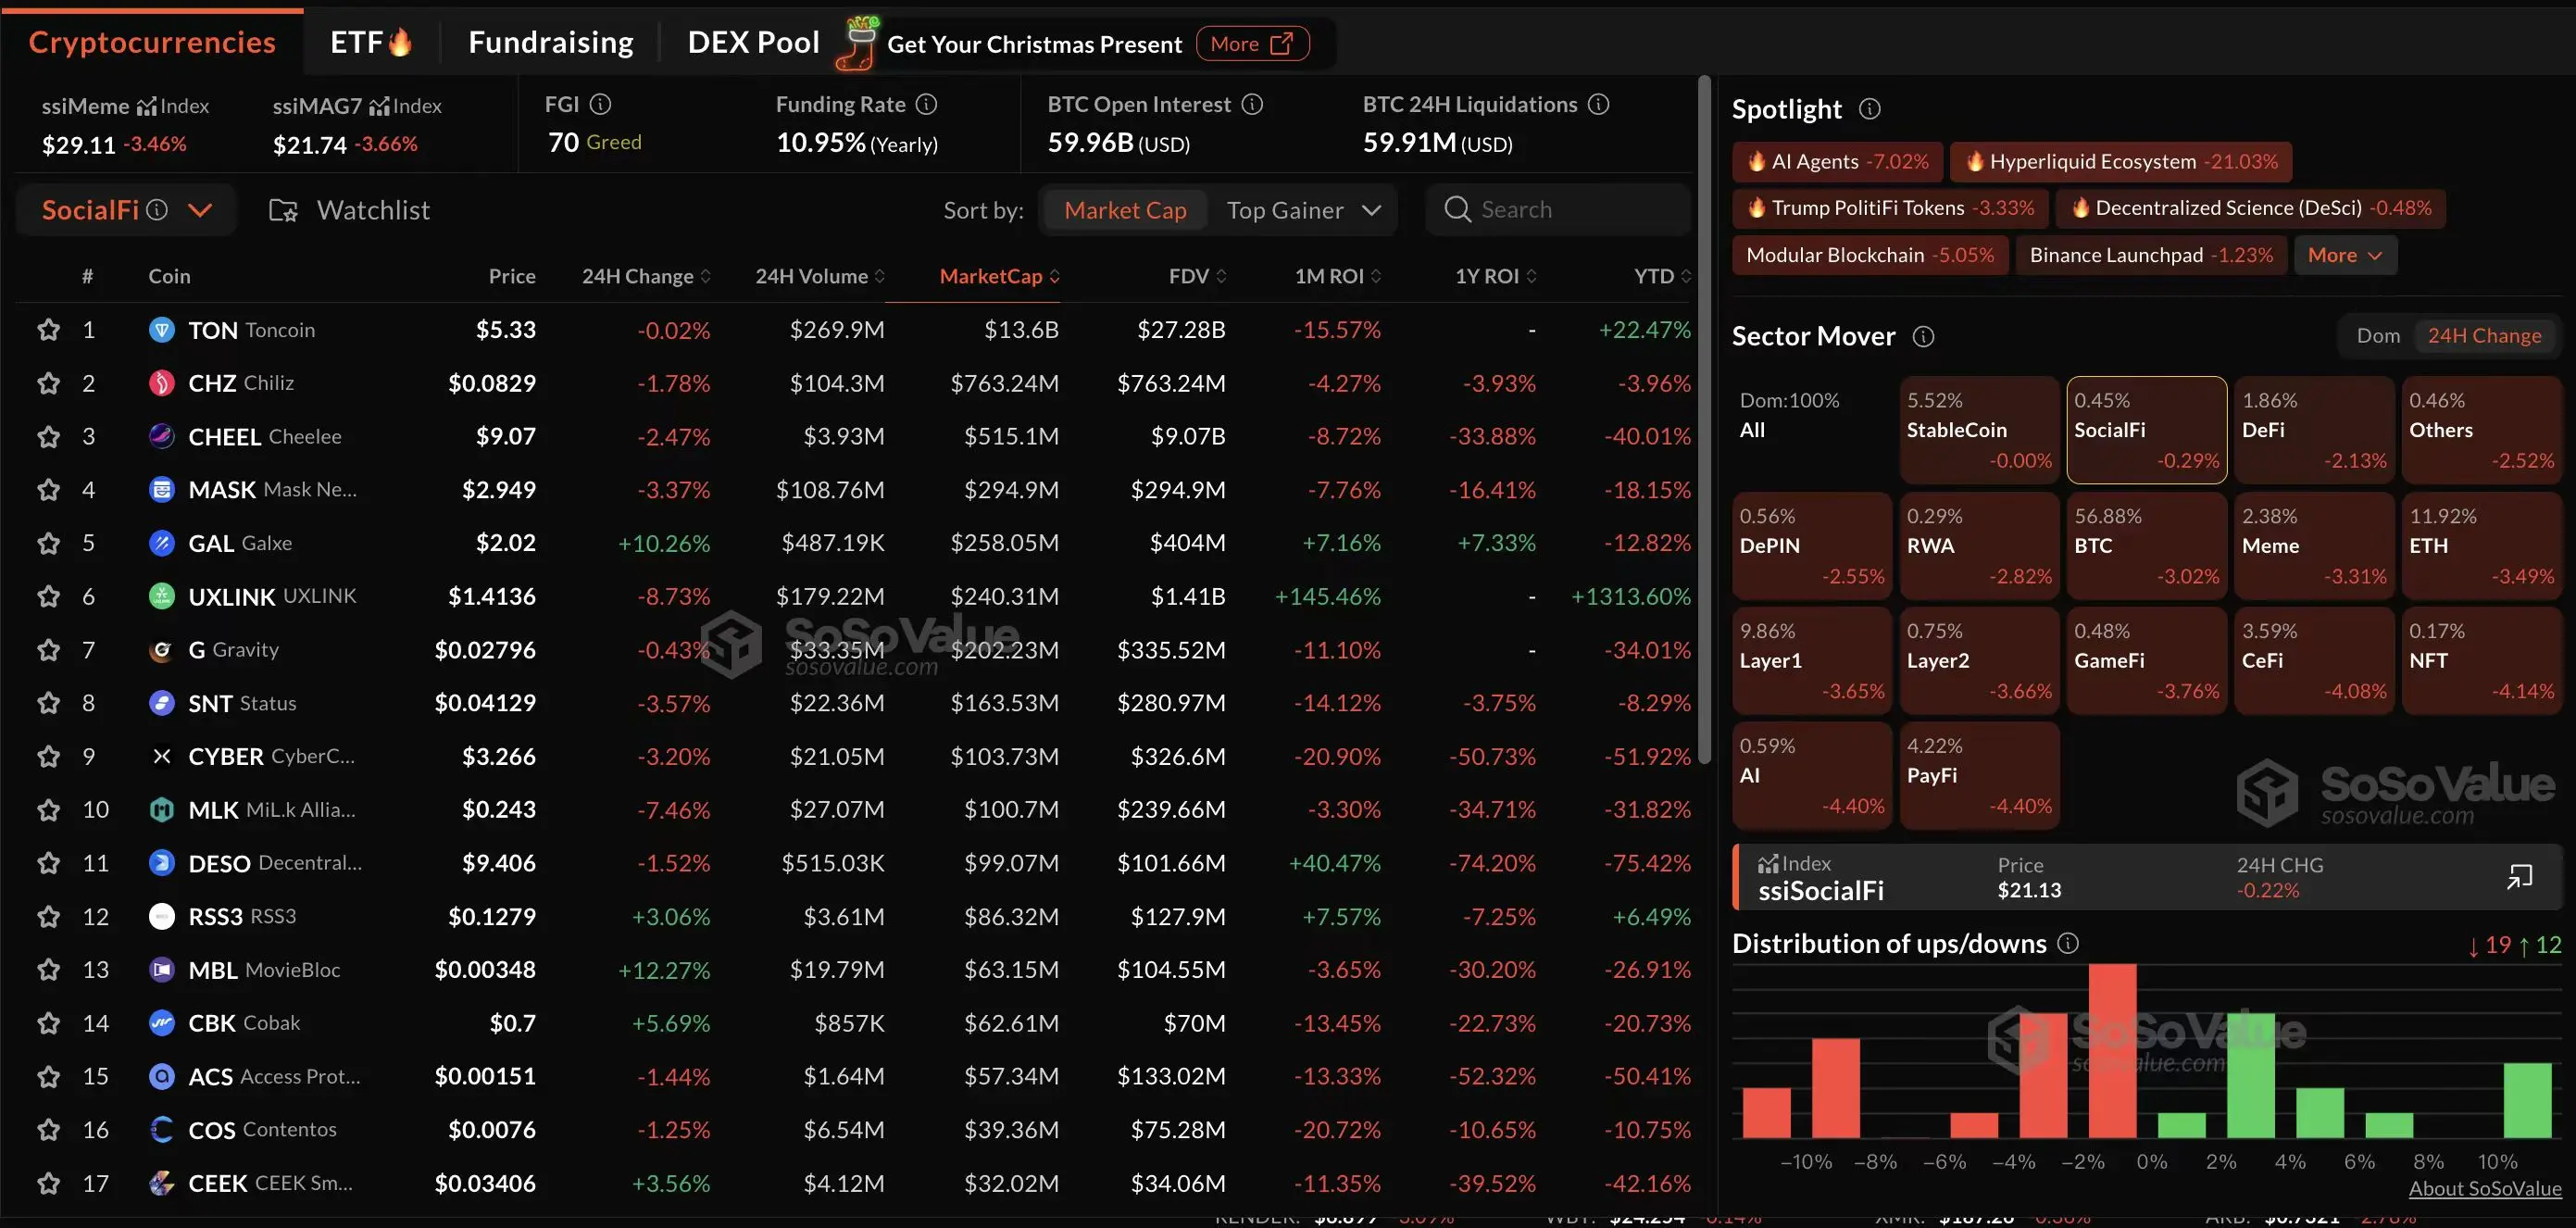The height and width of the screenshot is (1228, 2576).
Task: Click the FGI info icon
Action: [x=600, y=104]
